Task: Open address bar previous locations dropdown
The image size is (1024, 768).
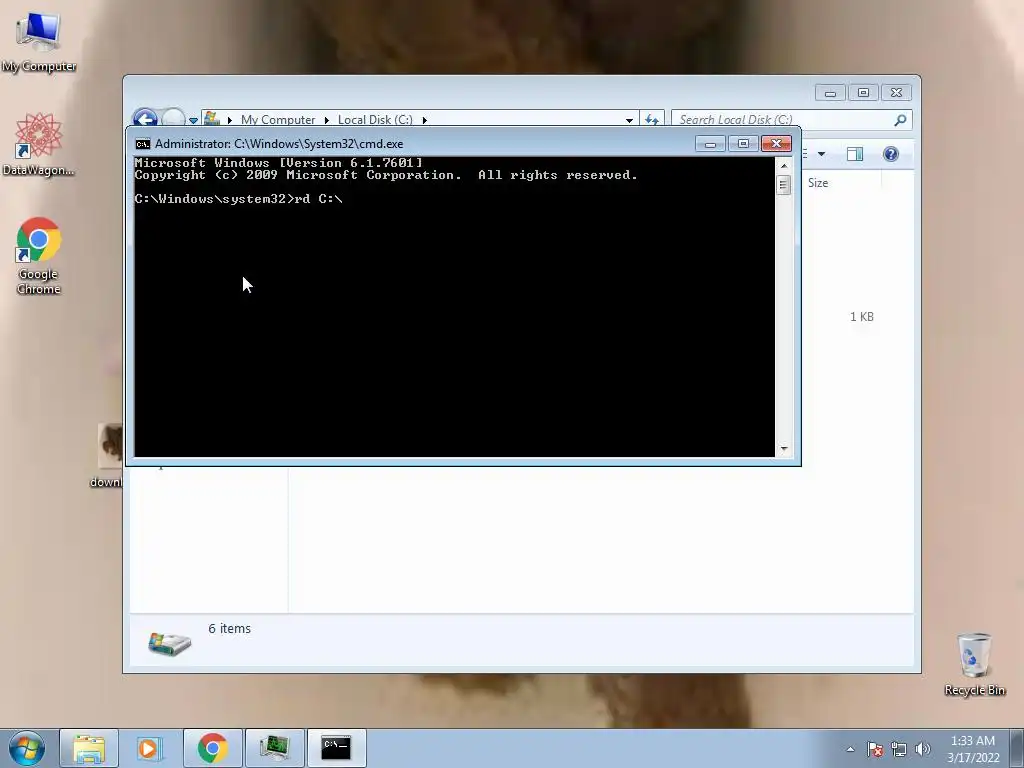Action: click(629, 120)
